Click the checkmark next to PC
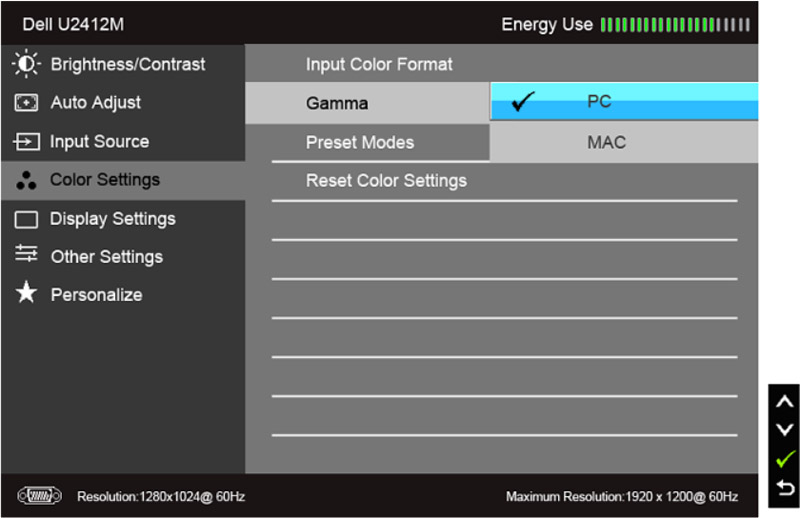 coord(523,102)
